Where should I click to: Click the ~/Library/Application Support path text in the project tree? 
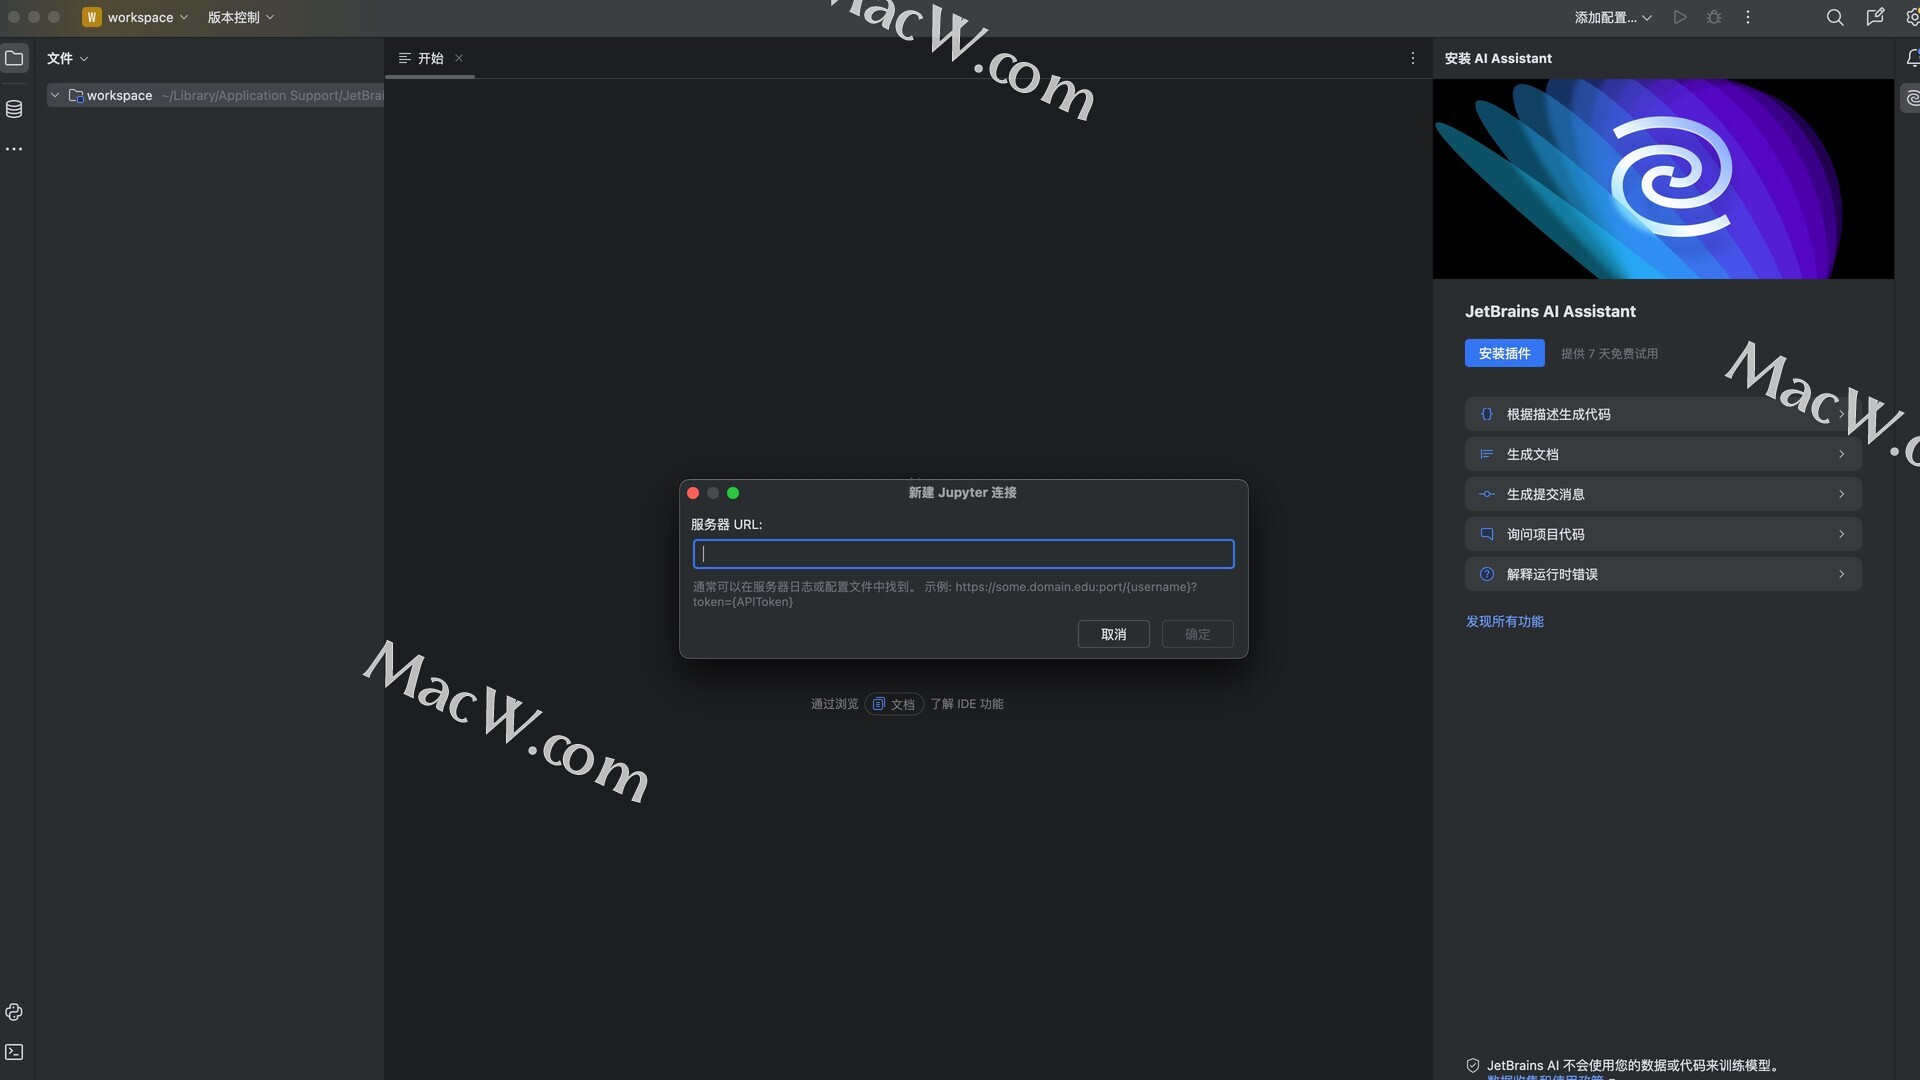pos(272,95)
